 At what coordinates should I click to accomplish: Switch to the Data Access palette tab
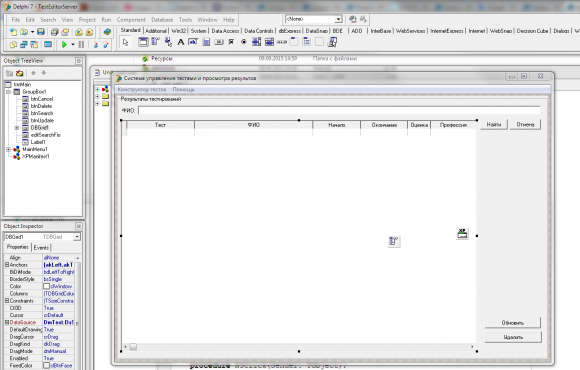point(225,31)
